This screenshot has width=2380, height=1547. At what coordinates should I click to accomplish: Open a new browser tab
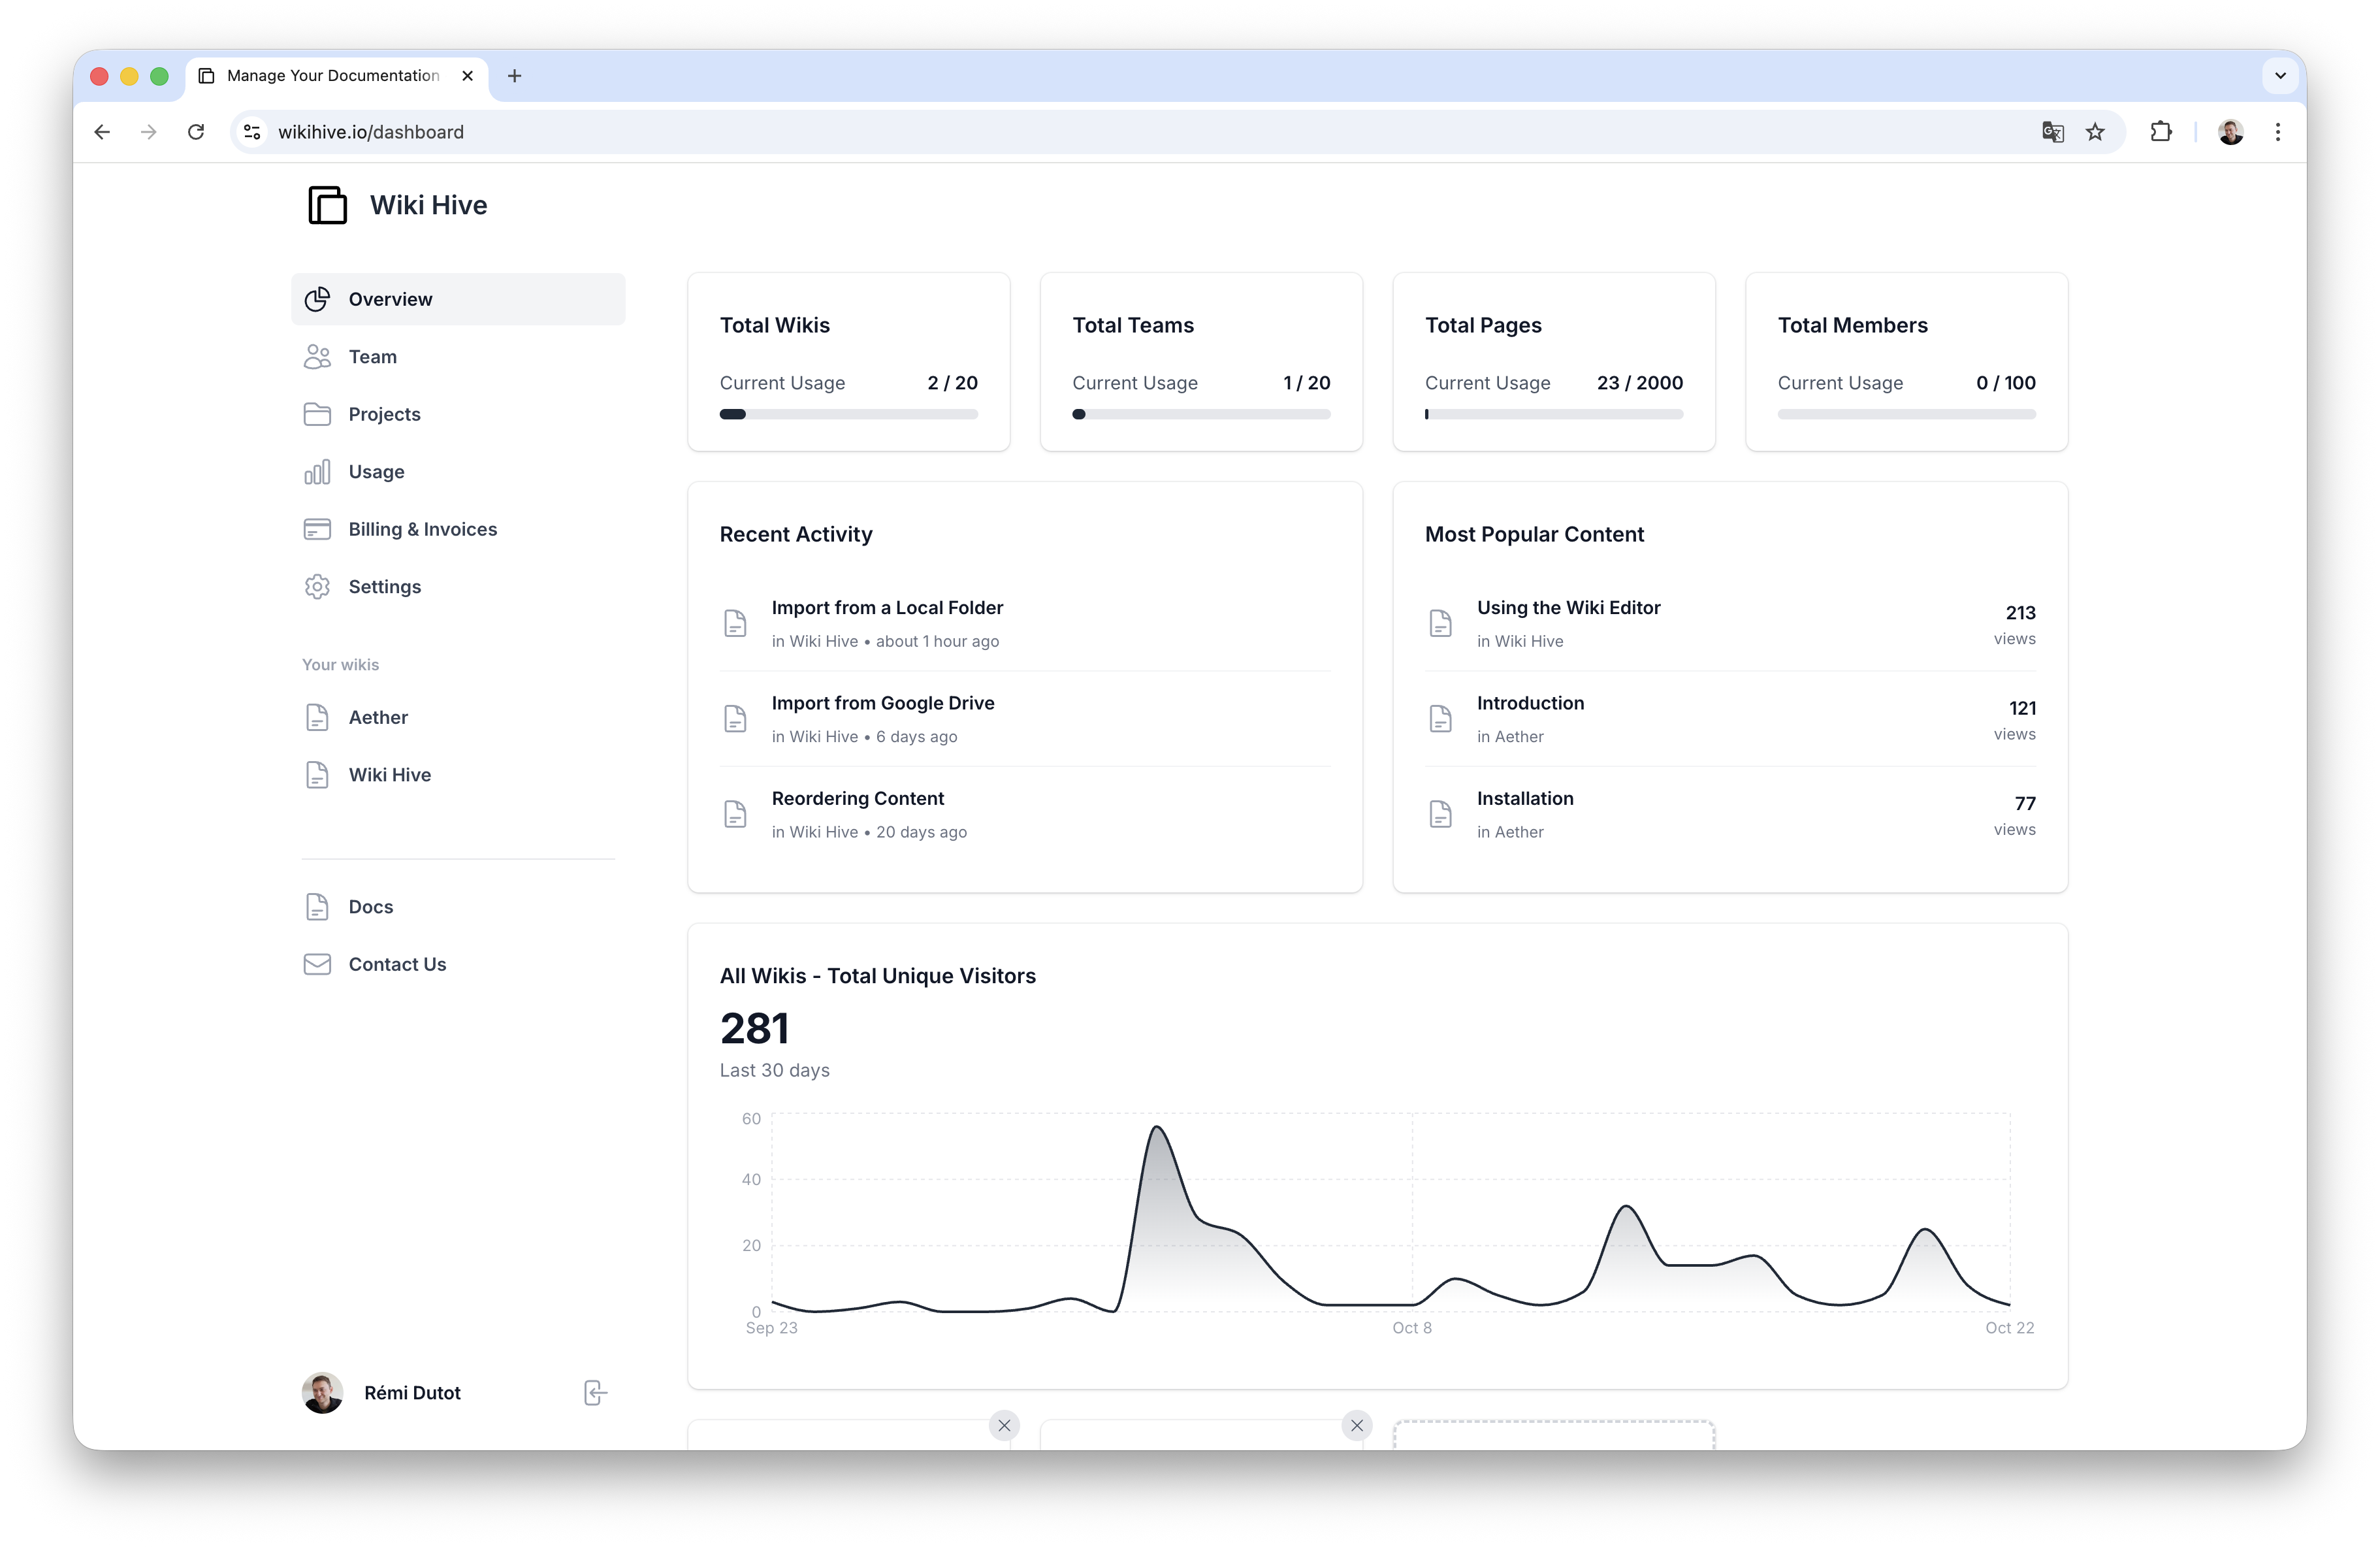(x=514, y=76)
